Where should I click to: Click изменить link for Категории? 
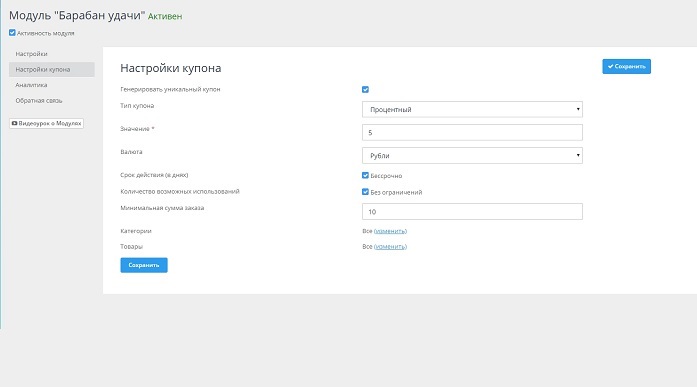pyautogui.click(x=390, y=231)
